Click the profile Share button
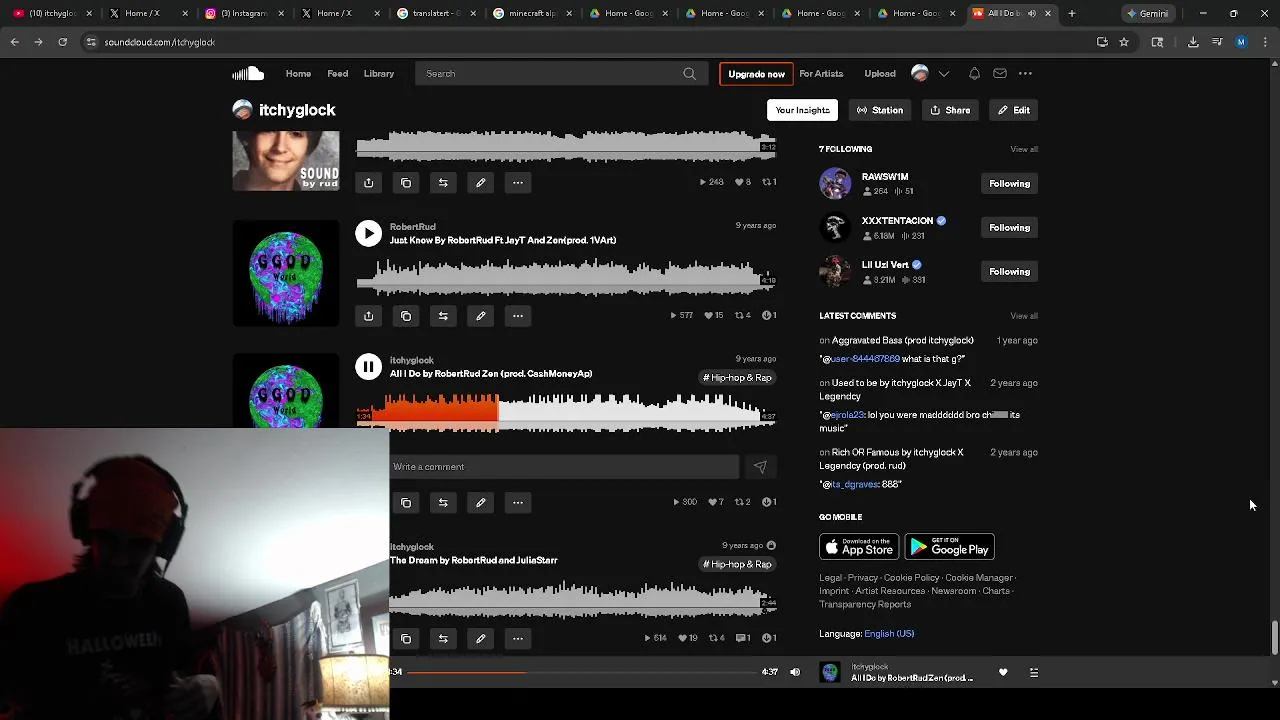The image size is (1280, 720). coord(950,110)
